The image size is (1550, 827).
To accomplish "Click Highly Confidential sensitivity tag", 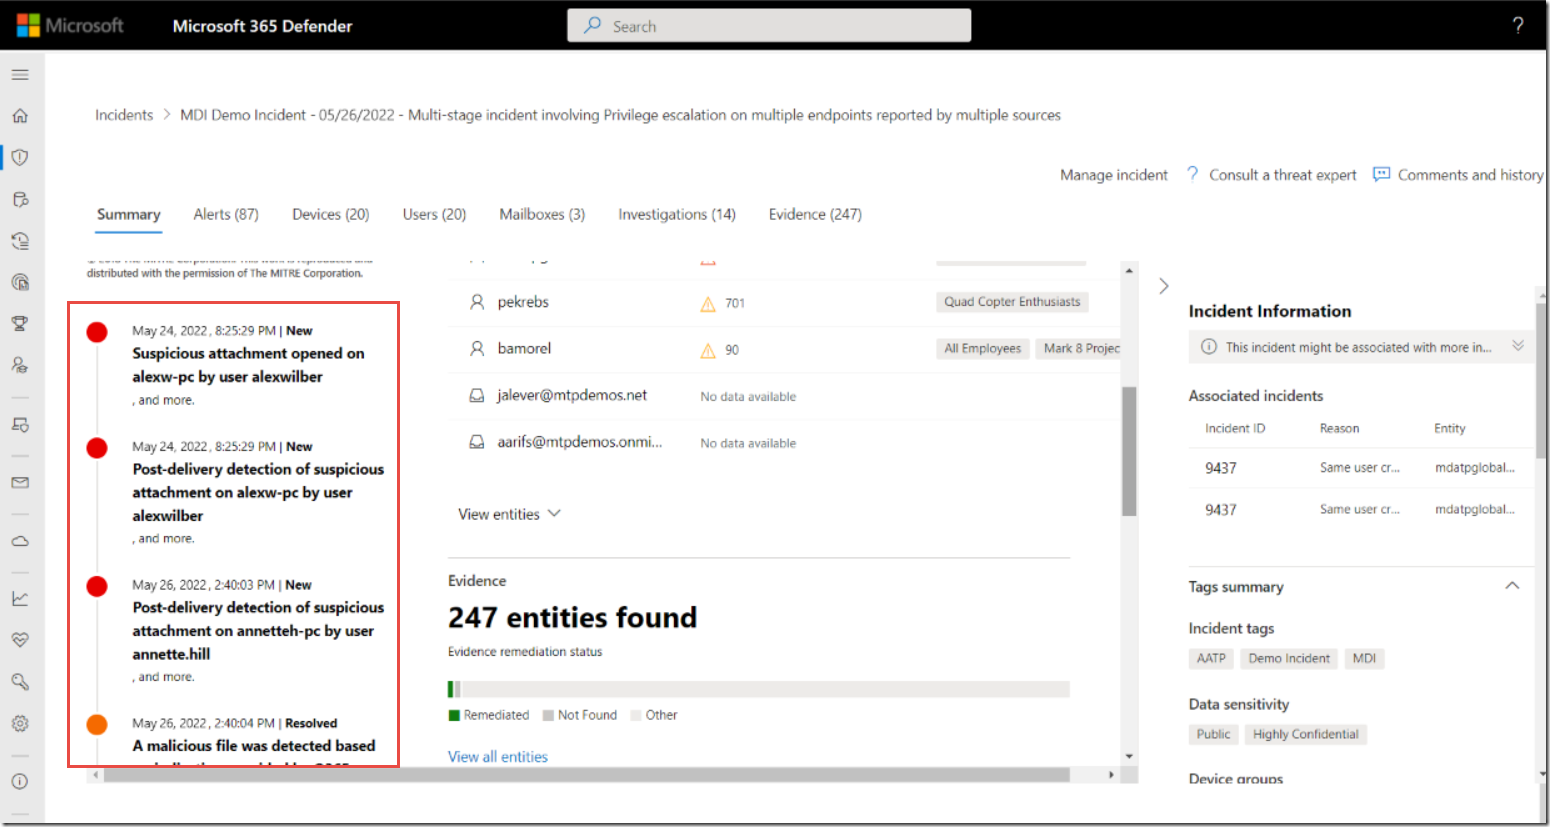I will [x=1305, y=734].
